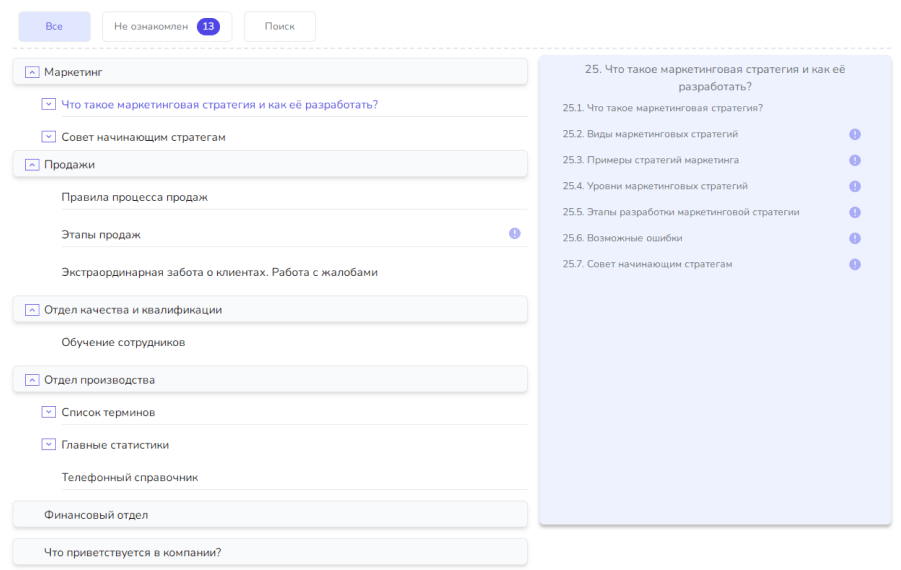Collapse the Отдел качества и квалификации section

[x=32, y=310]
